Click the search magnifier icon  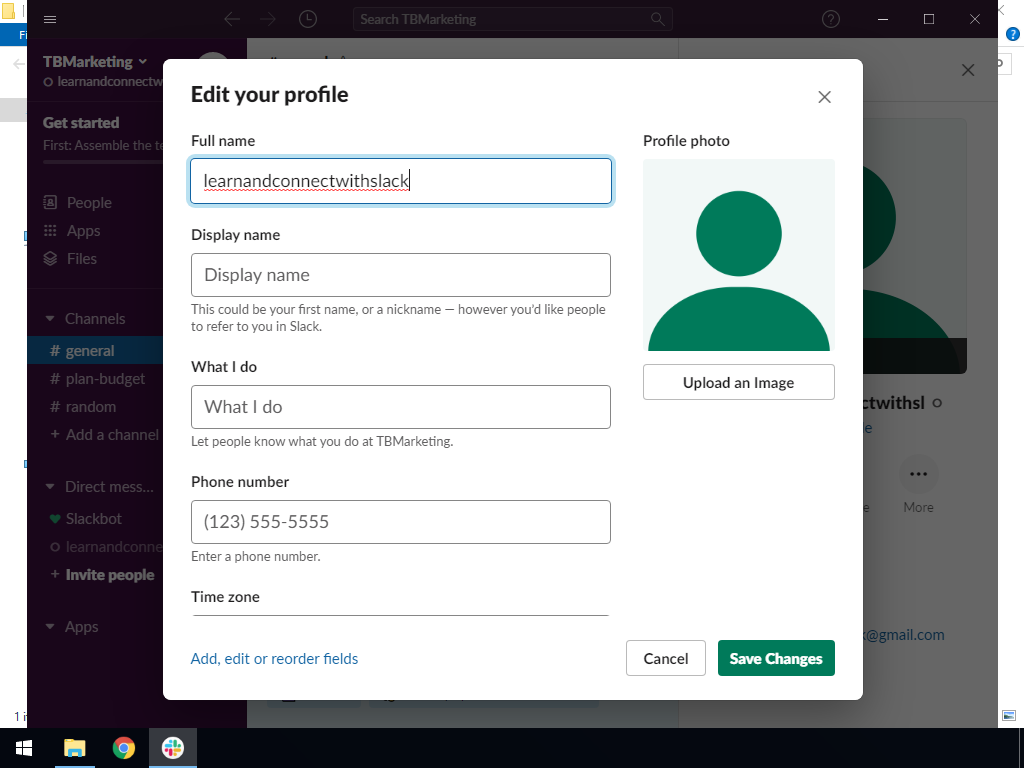point(658,20)
